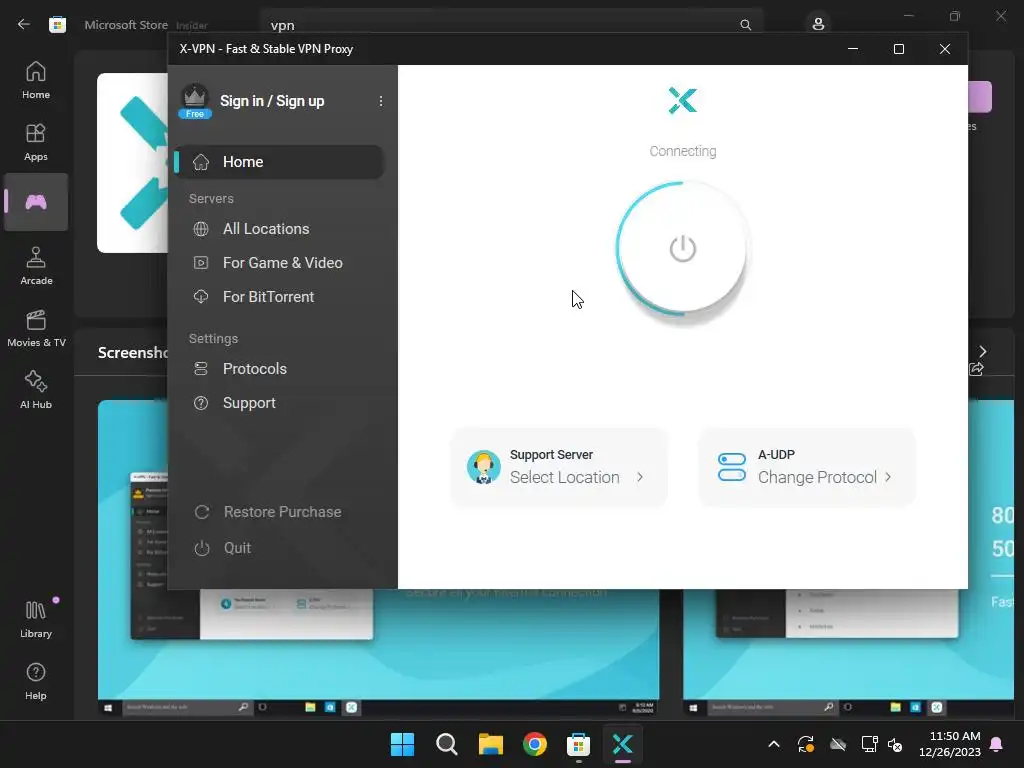Open the notifications bell in taskbar
The height and width of the screenshot is (768, 1024).
tap(997, 744)
